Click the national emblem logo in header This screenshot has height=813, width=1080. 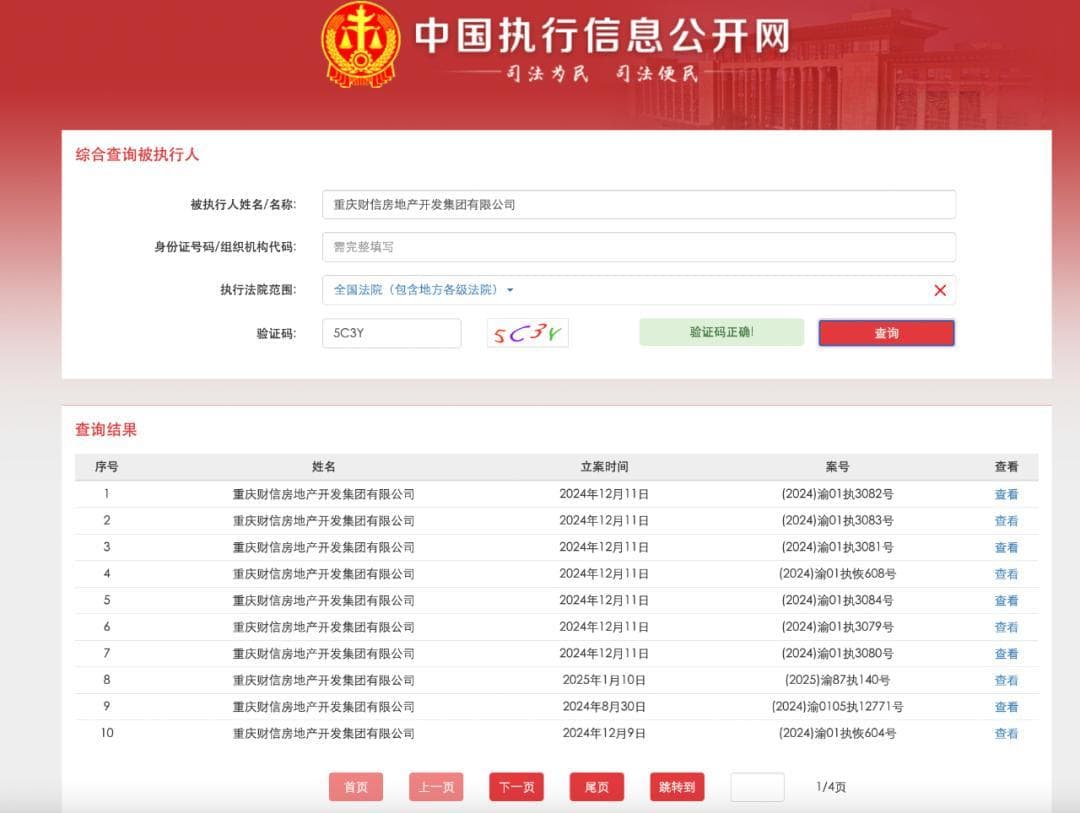[360, 45]
